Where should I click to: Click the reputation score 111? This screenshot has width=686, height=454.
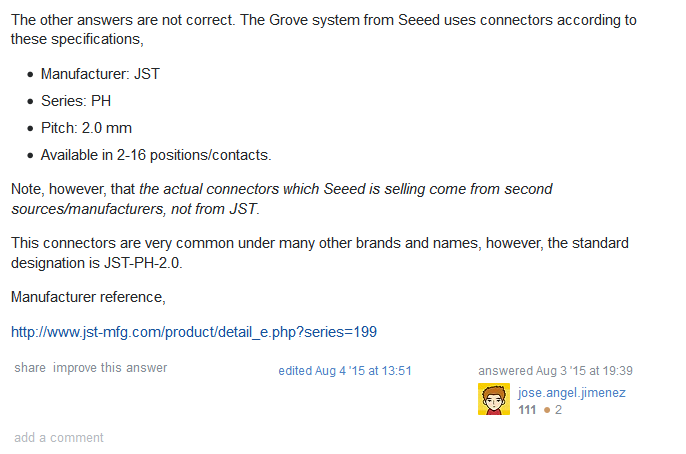[x=527, y=410]
